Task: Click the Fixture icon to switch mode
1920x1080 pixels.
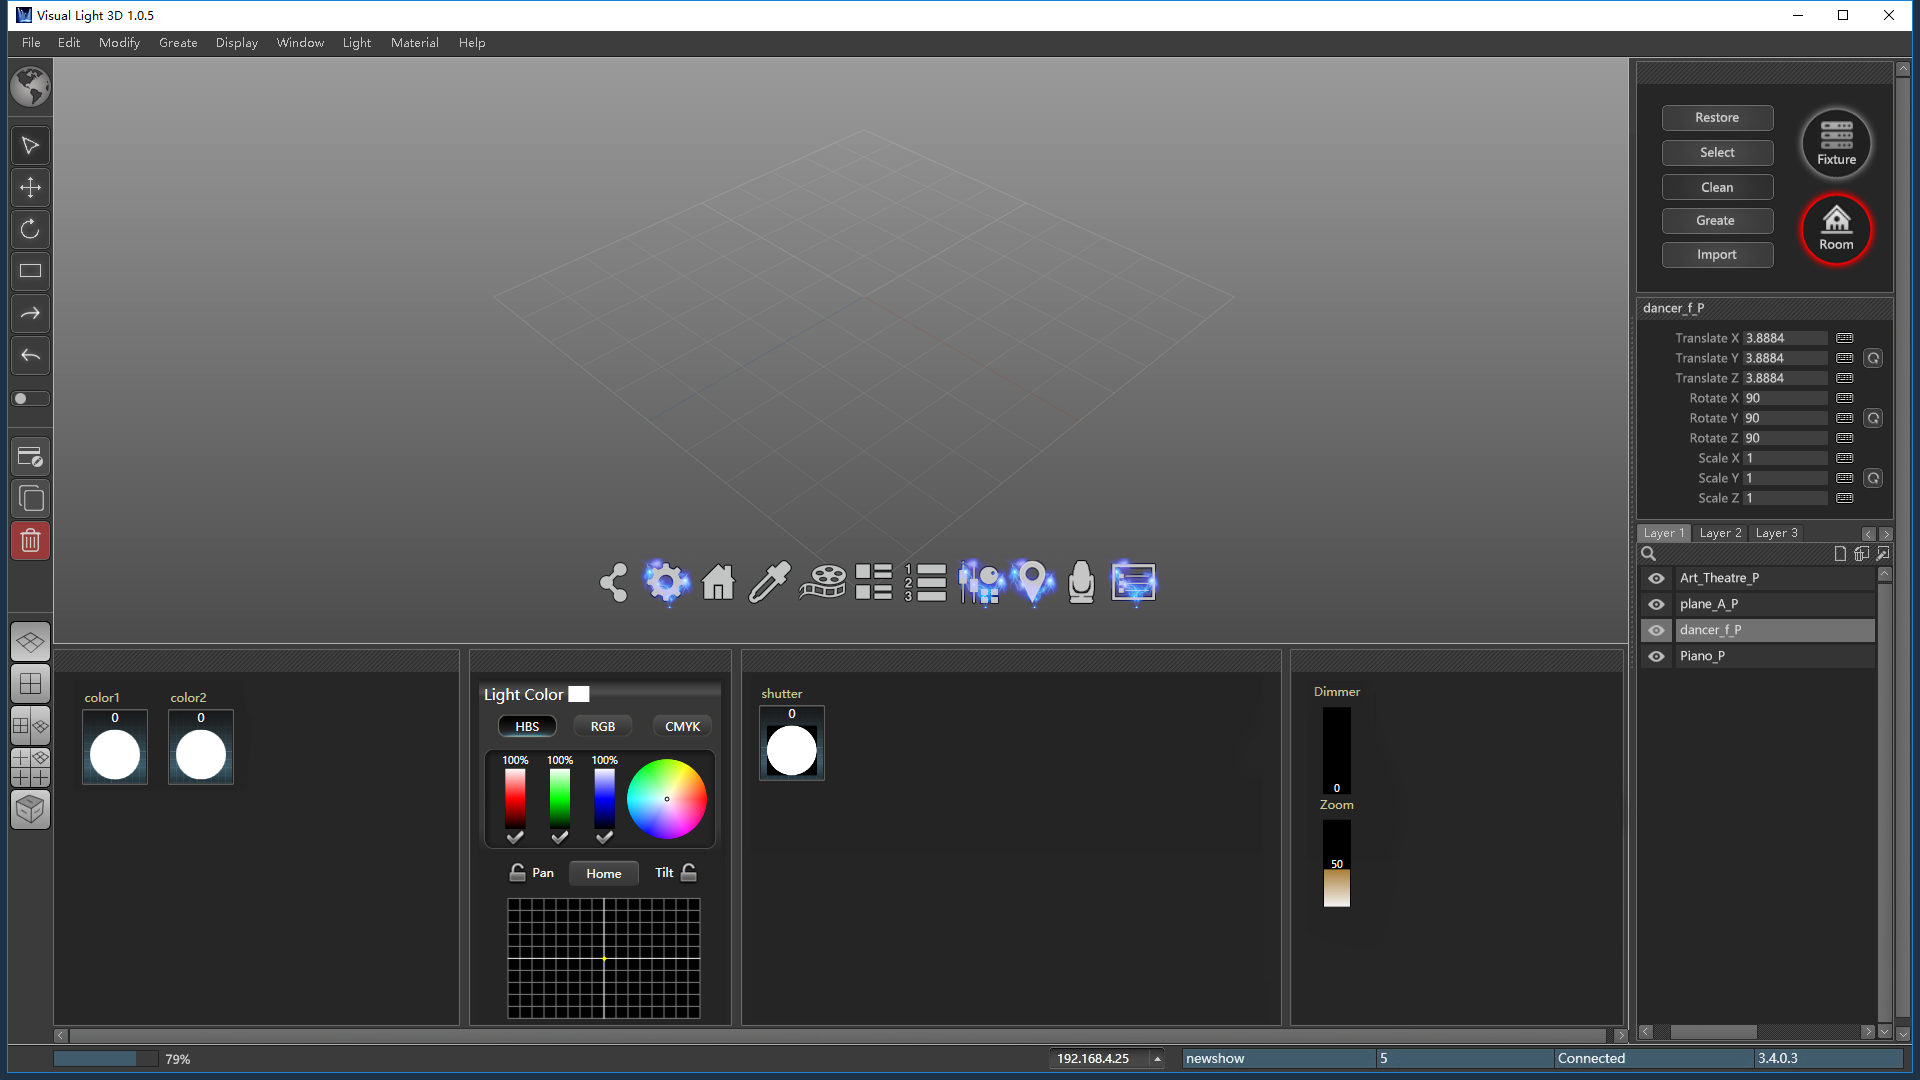Action: click(x=1837, y=141)
